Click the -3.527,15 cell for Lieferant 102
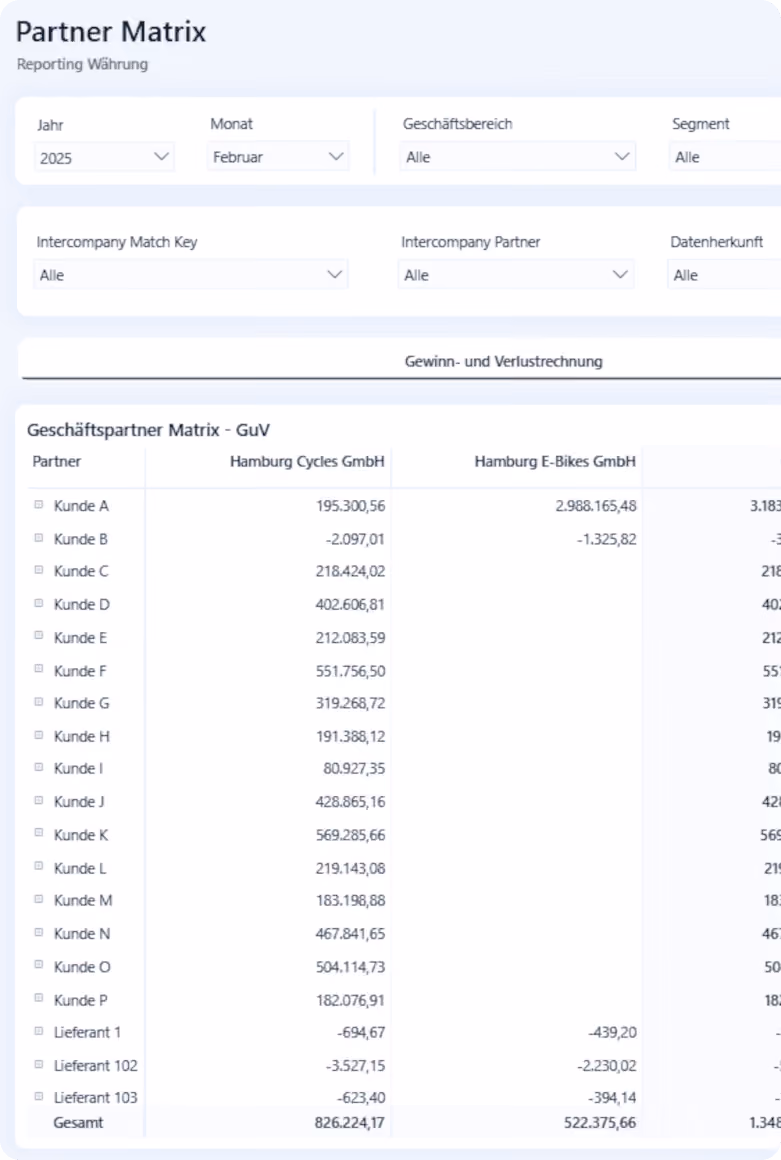 click(355, 1066)
